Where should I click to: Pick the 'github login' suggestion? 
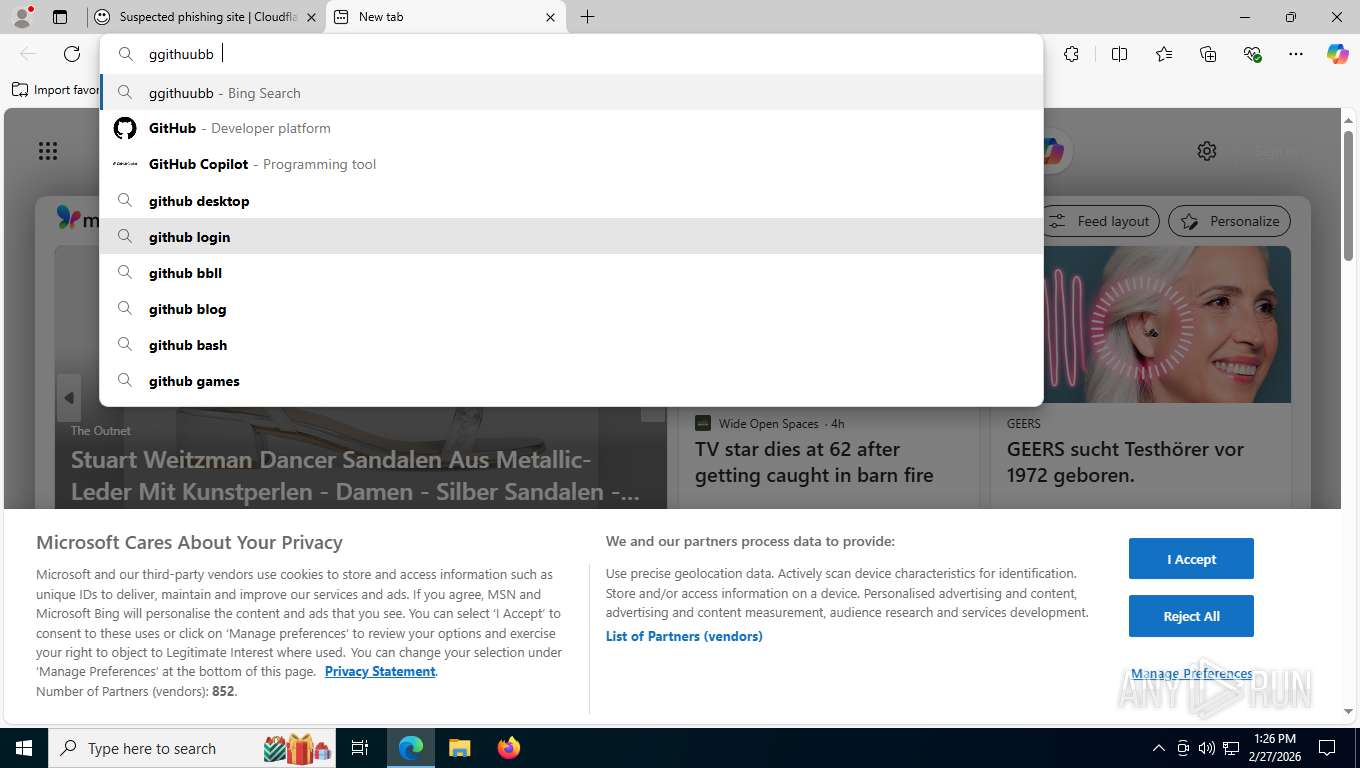pos(571,236)
